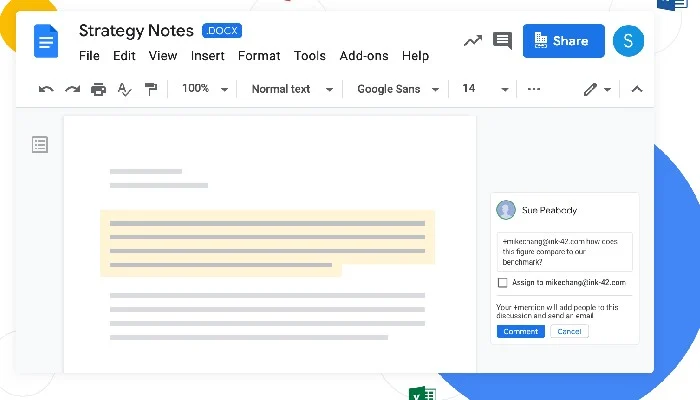This screenshot has height=400, width=700.
Task: Open the Add-ons menu
Action: click(x=364, y=56)
